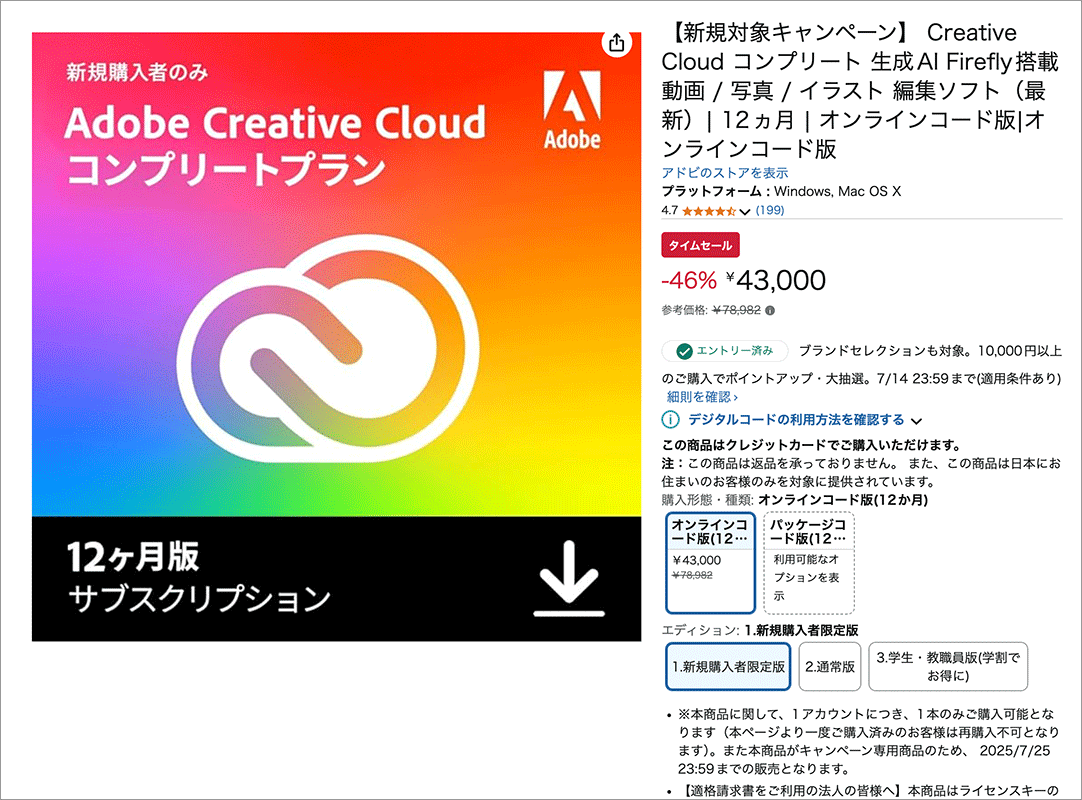Expand デジタルコードの利用方法を確認する chevron
Viewport: 1082px width, 800px height.
(x=916, y=420)
